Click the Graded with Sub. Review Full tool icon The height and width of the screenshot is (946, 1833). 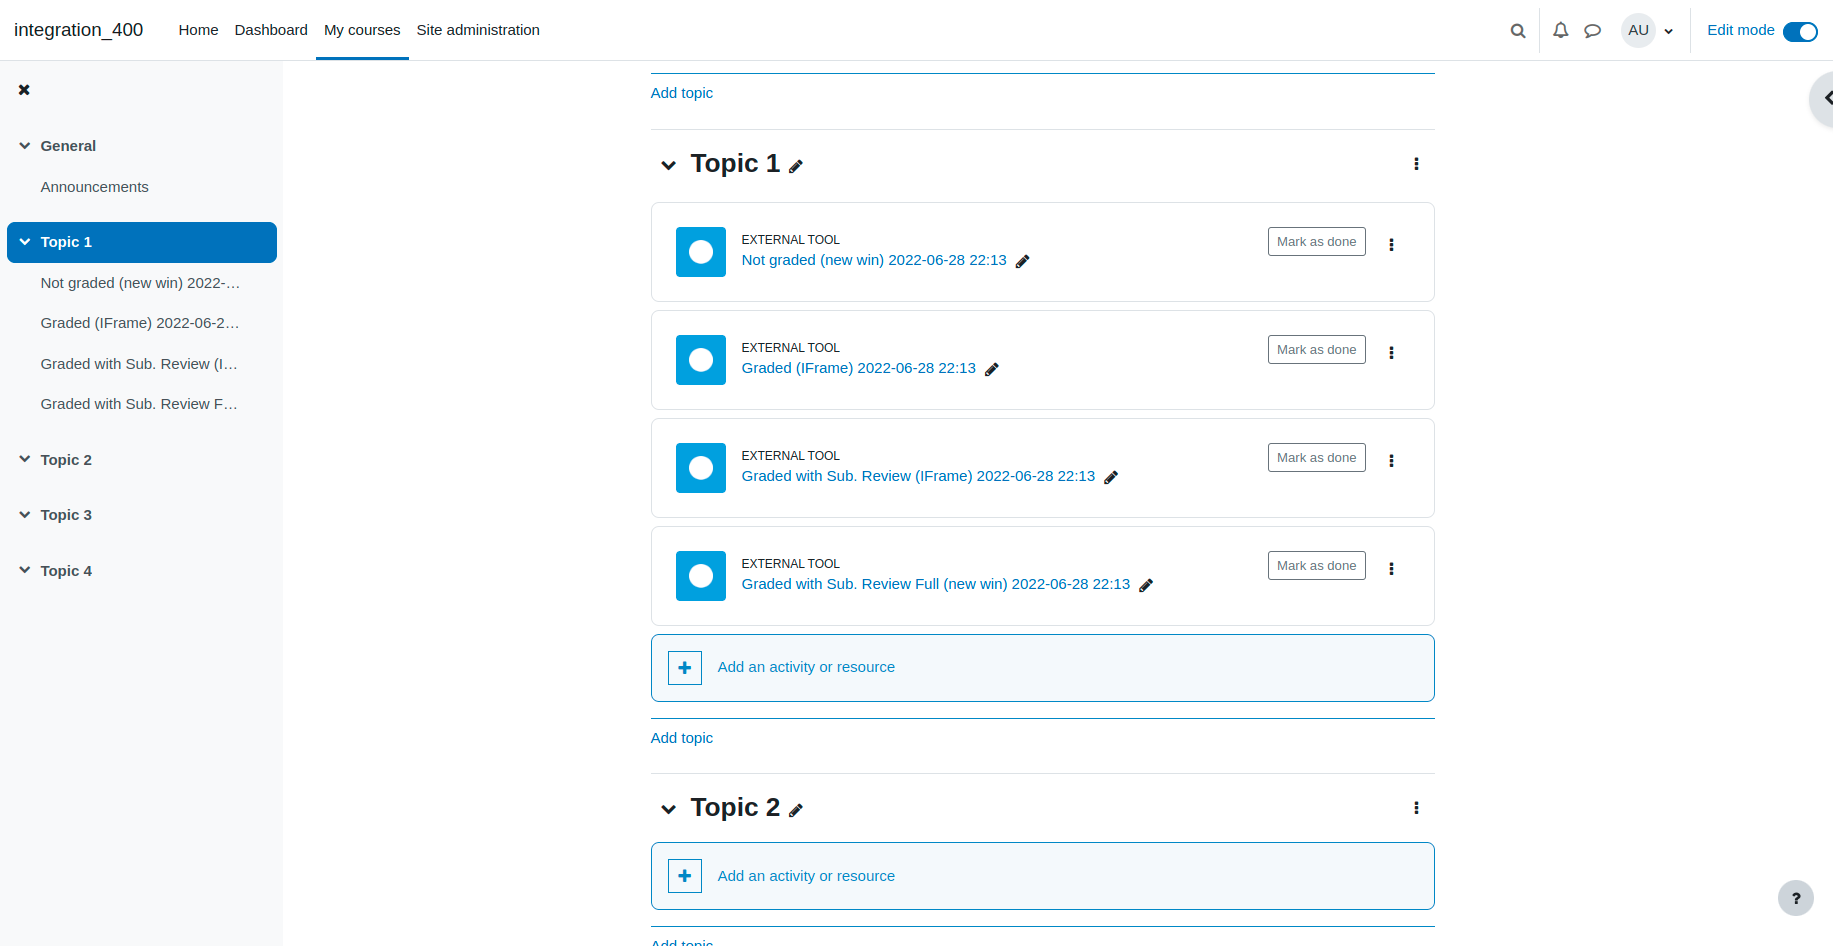(x=701, y=576)
